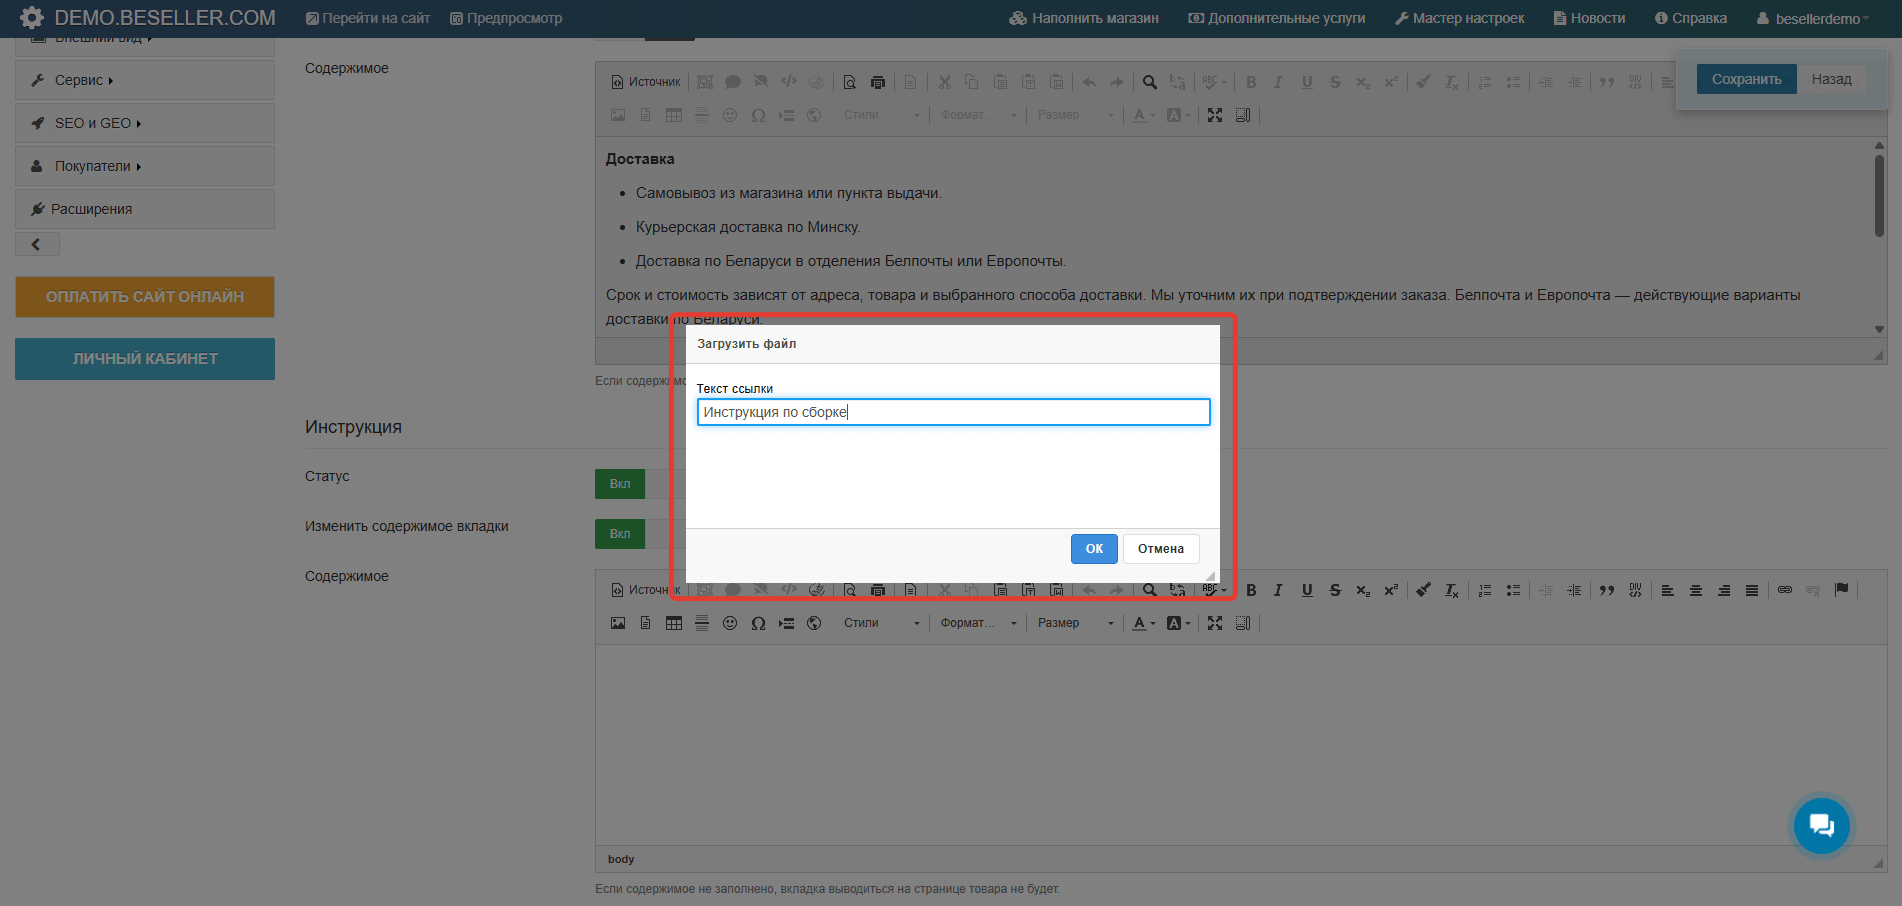Insert special character omega in lower editor
1902x906 pixels.
pos(758,623)
